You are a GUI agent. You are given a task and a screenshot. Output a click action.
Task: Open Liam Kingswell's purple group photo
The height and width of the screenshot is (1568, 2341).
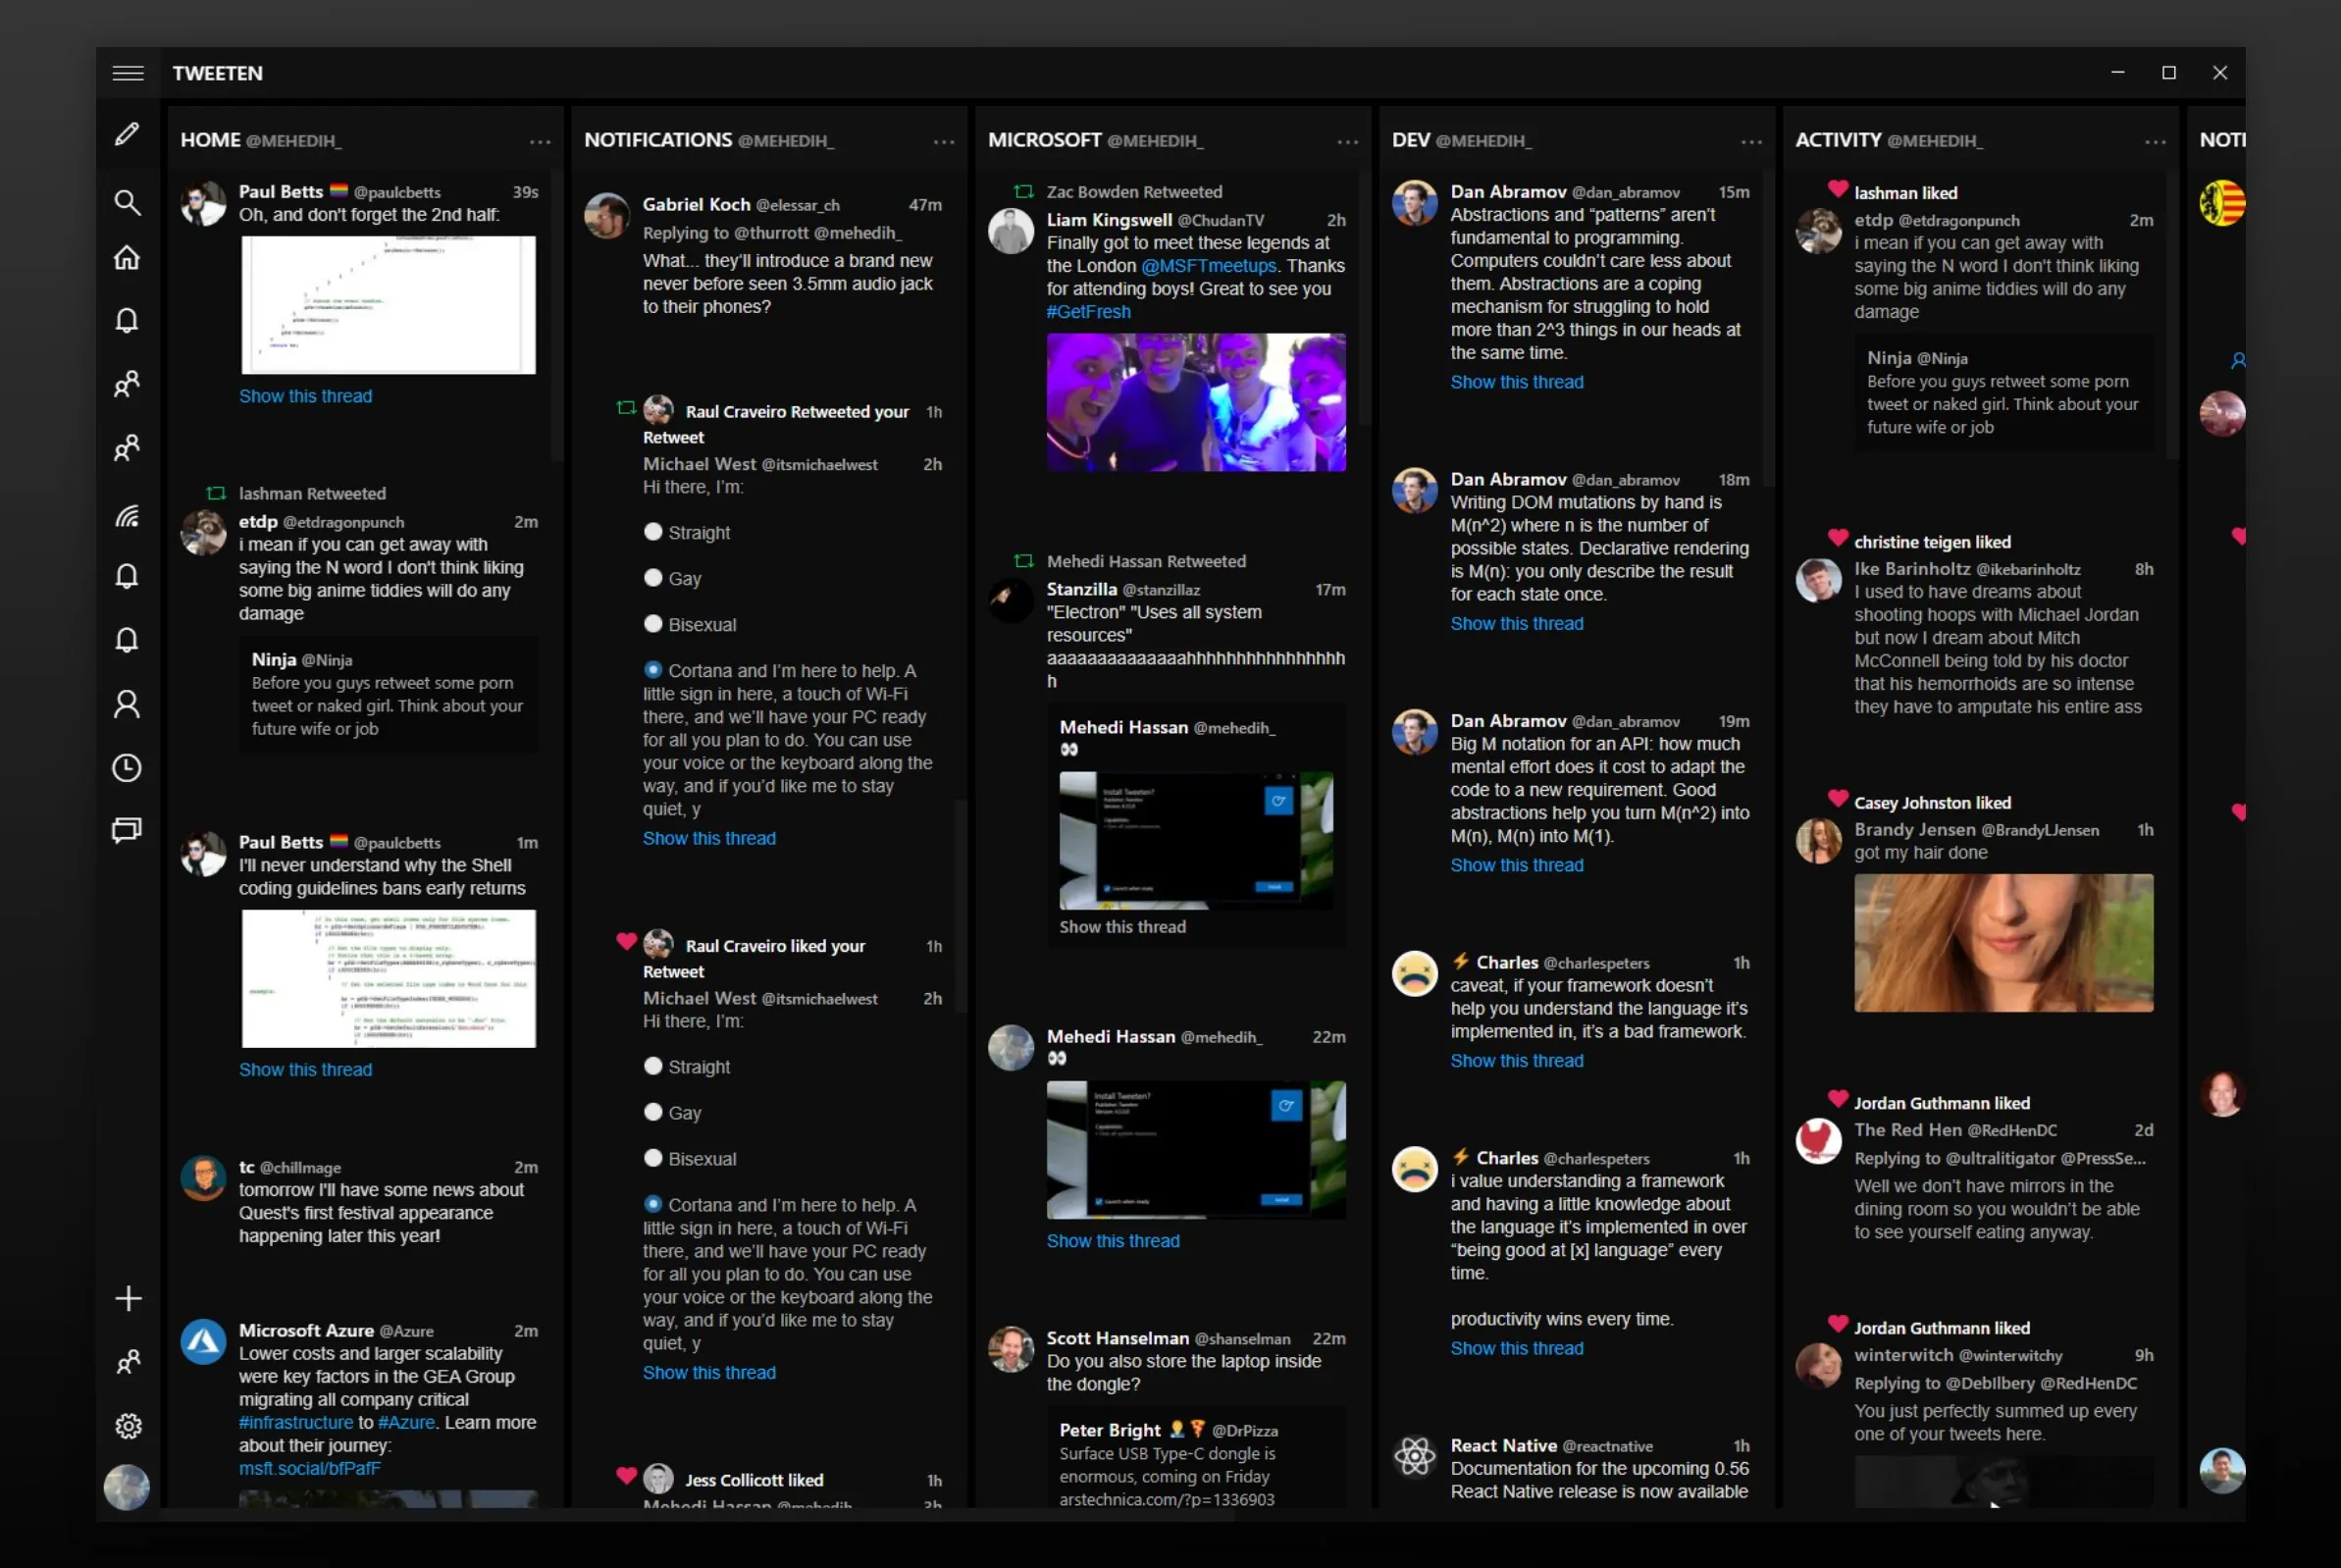[1196, 402]
